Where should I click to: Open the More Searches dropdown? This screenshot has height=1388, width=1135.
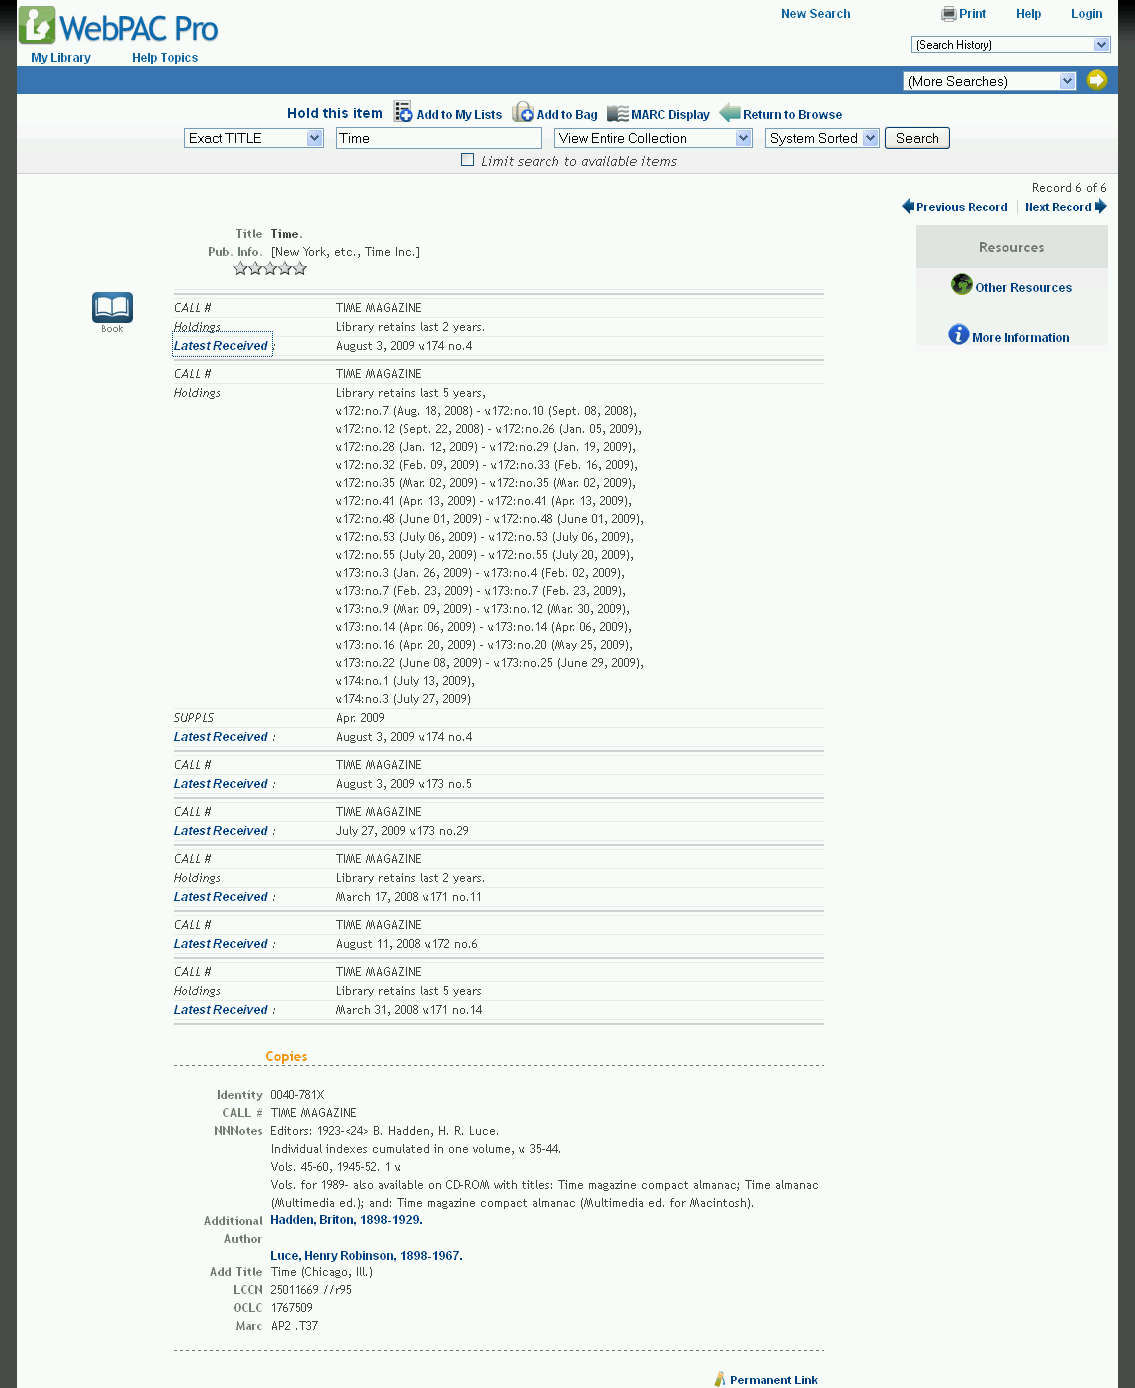tap(989, 81)
